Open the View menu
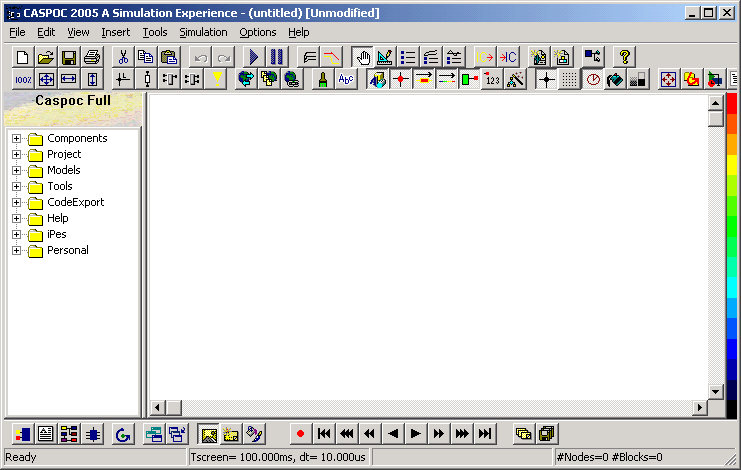The width and height of the screenshot is (741, 470). click(78, 32)
